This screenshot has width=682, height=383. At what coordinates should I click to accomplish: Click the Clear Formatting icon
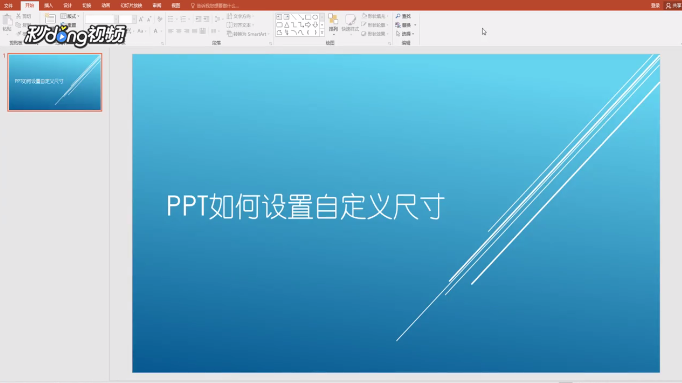[160, 19]
